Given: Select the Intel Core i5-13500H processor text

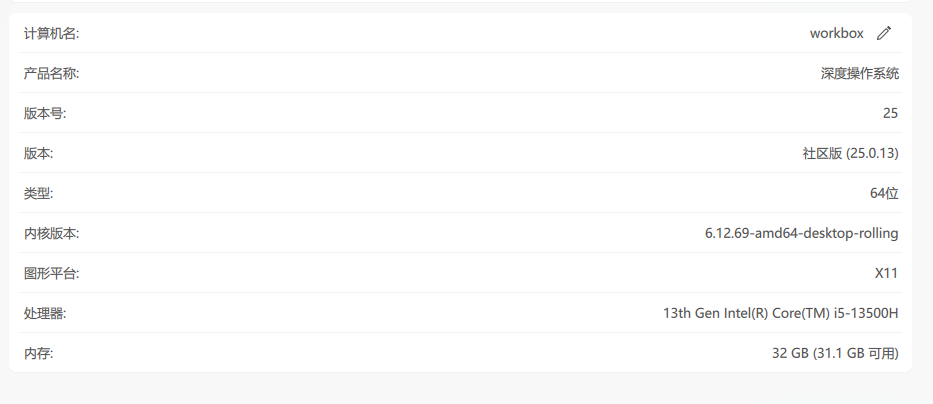Looking at the screenshot, I should [780, 313].
